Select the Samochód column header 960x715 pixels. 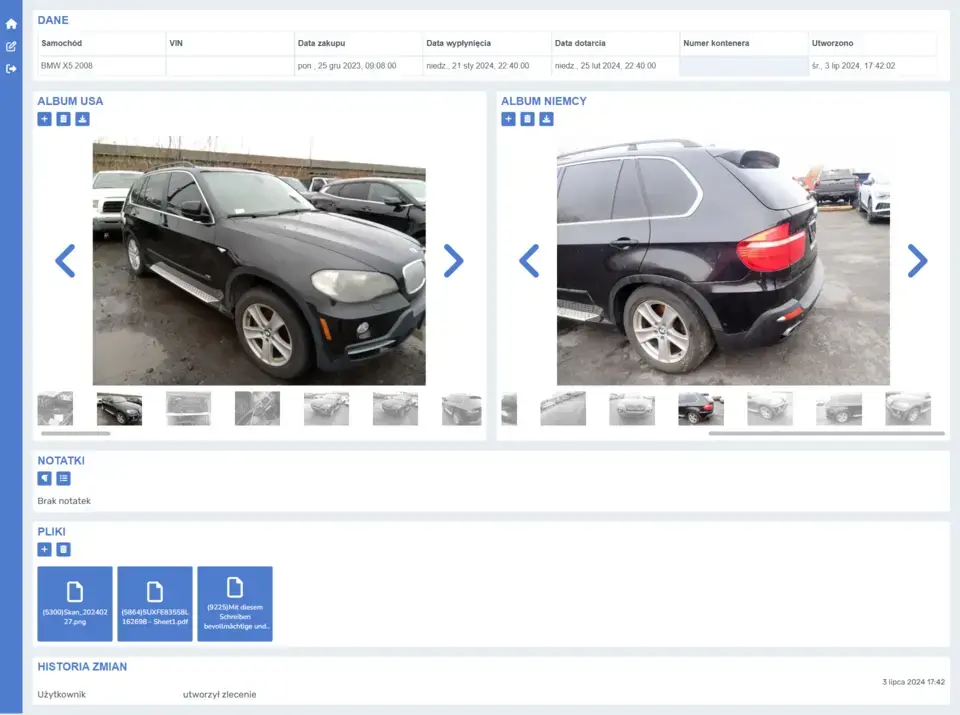(x=63, y=43)
